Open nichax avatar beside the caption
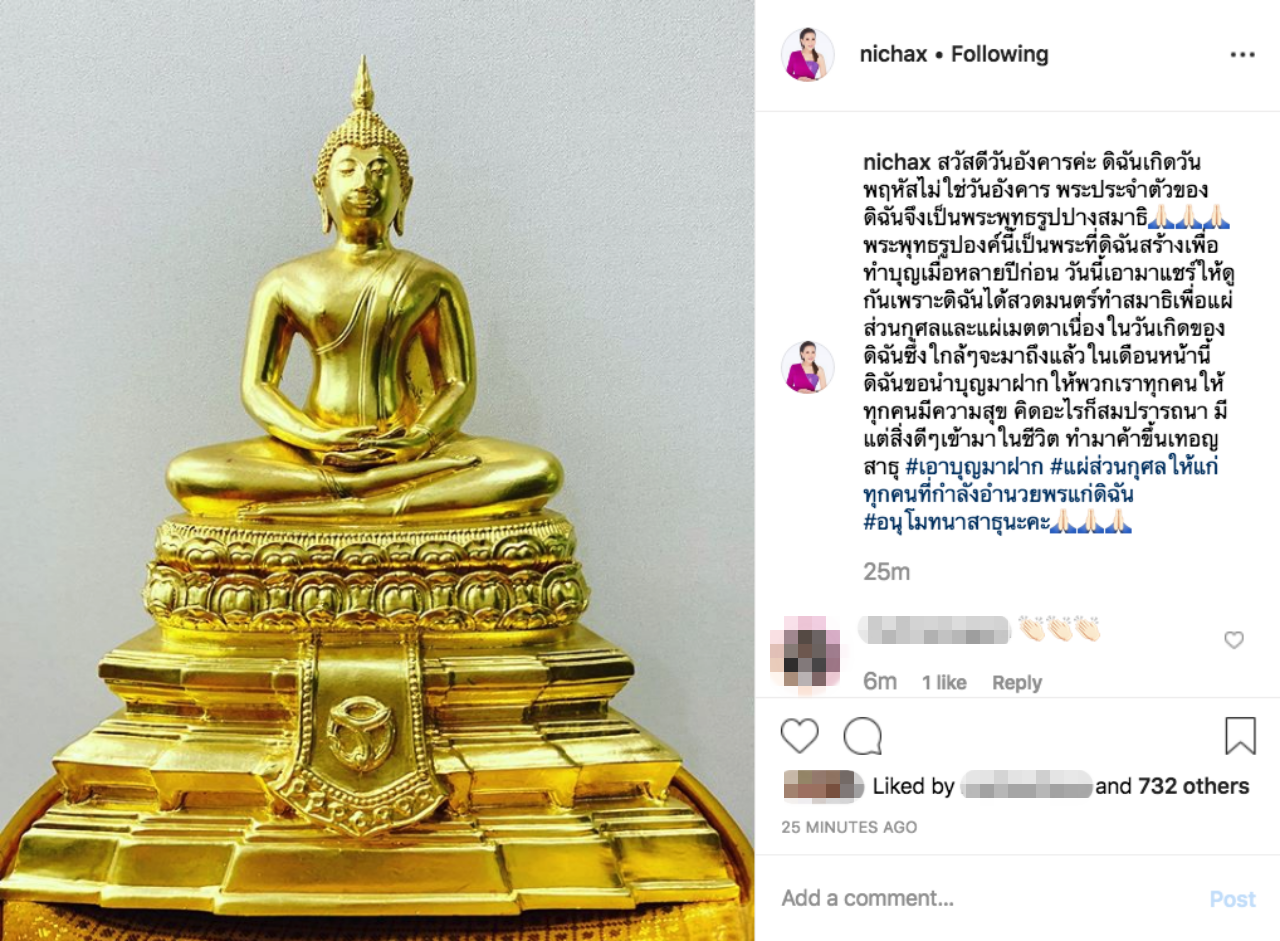 808,367
